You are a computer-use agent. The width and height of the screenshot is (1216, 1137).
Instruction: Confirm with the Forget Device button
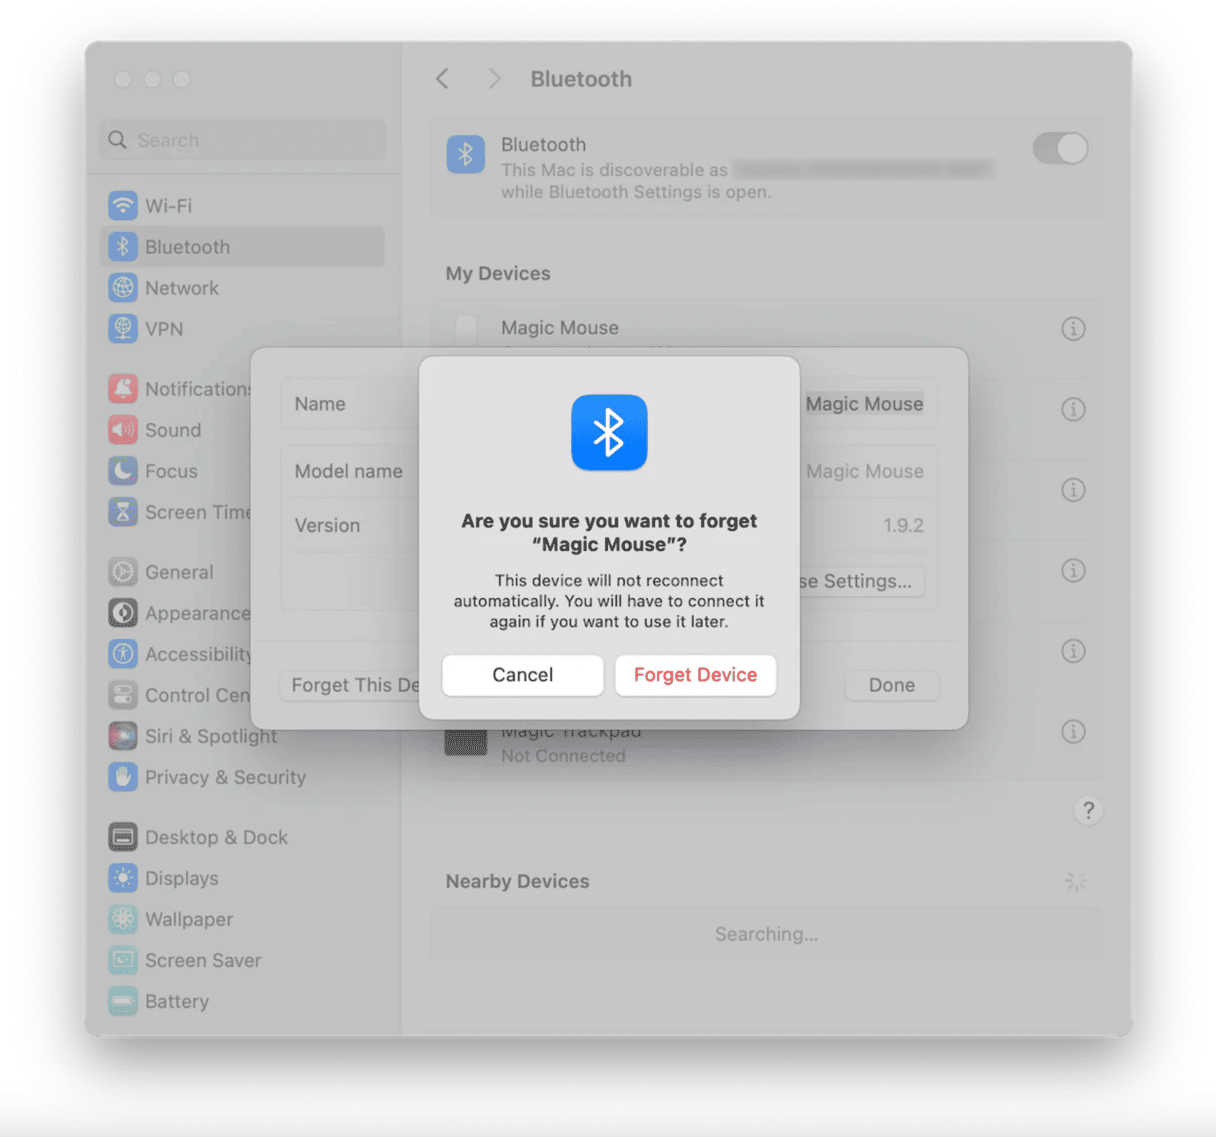click(695, 675)
